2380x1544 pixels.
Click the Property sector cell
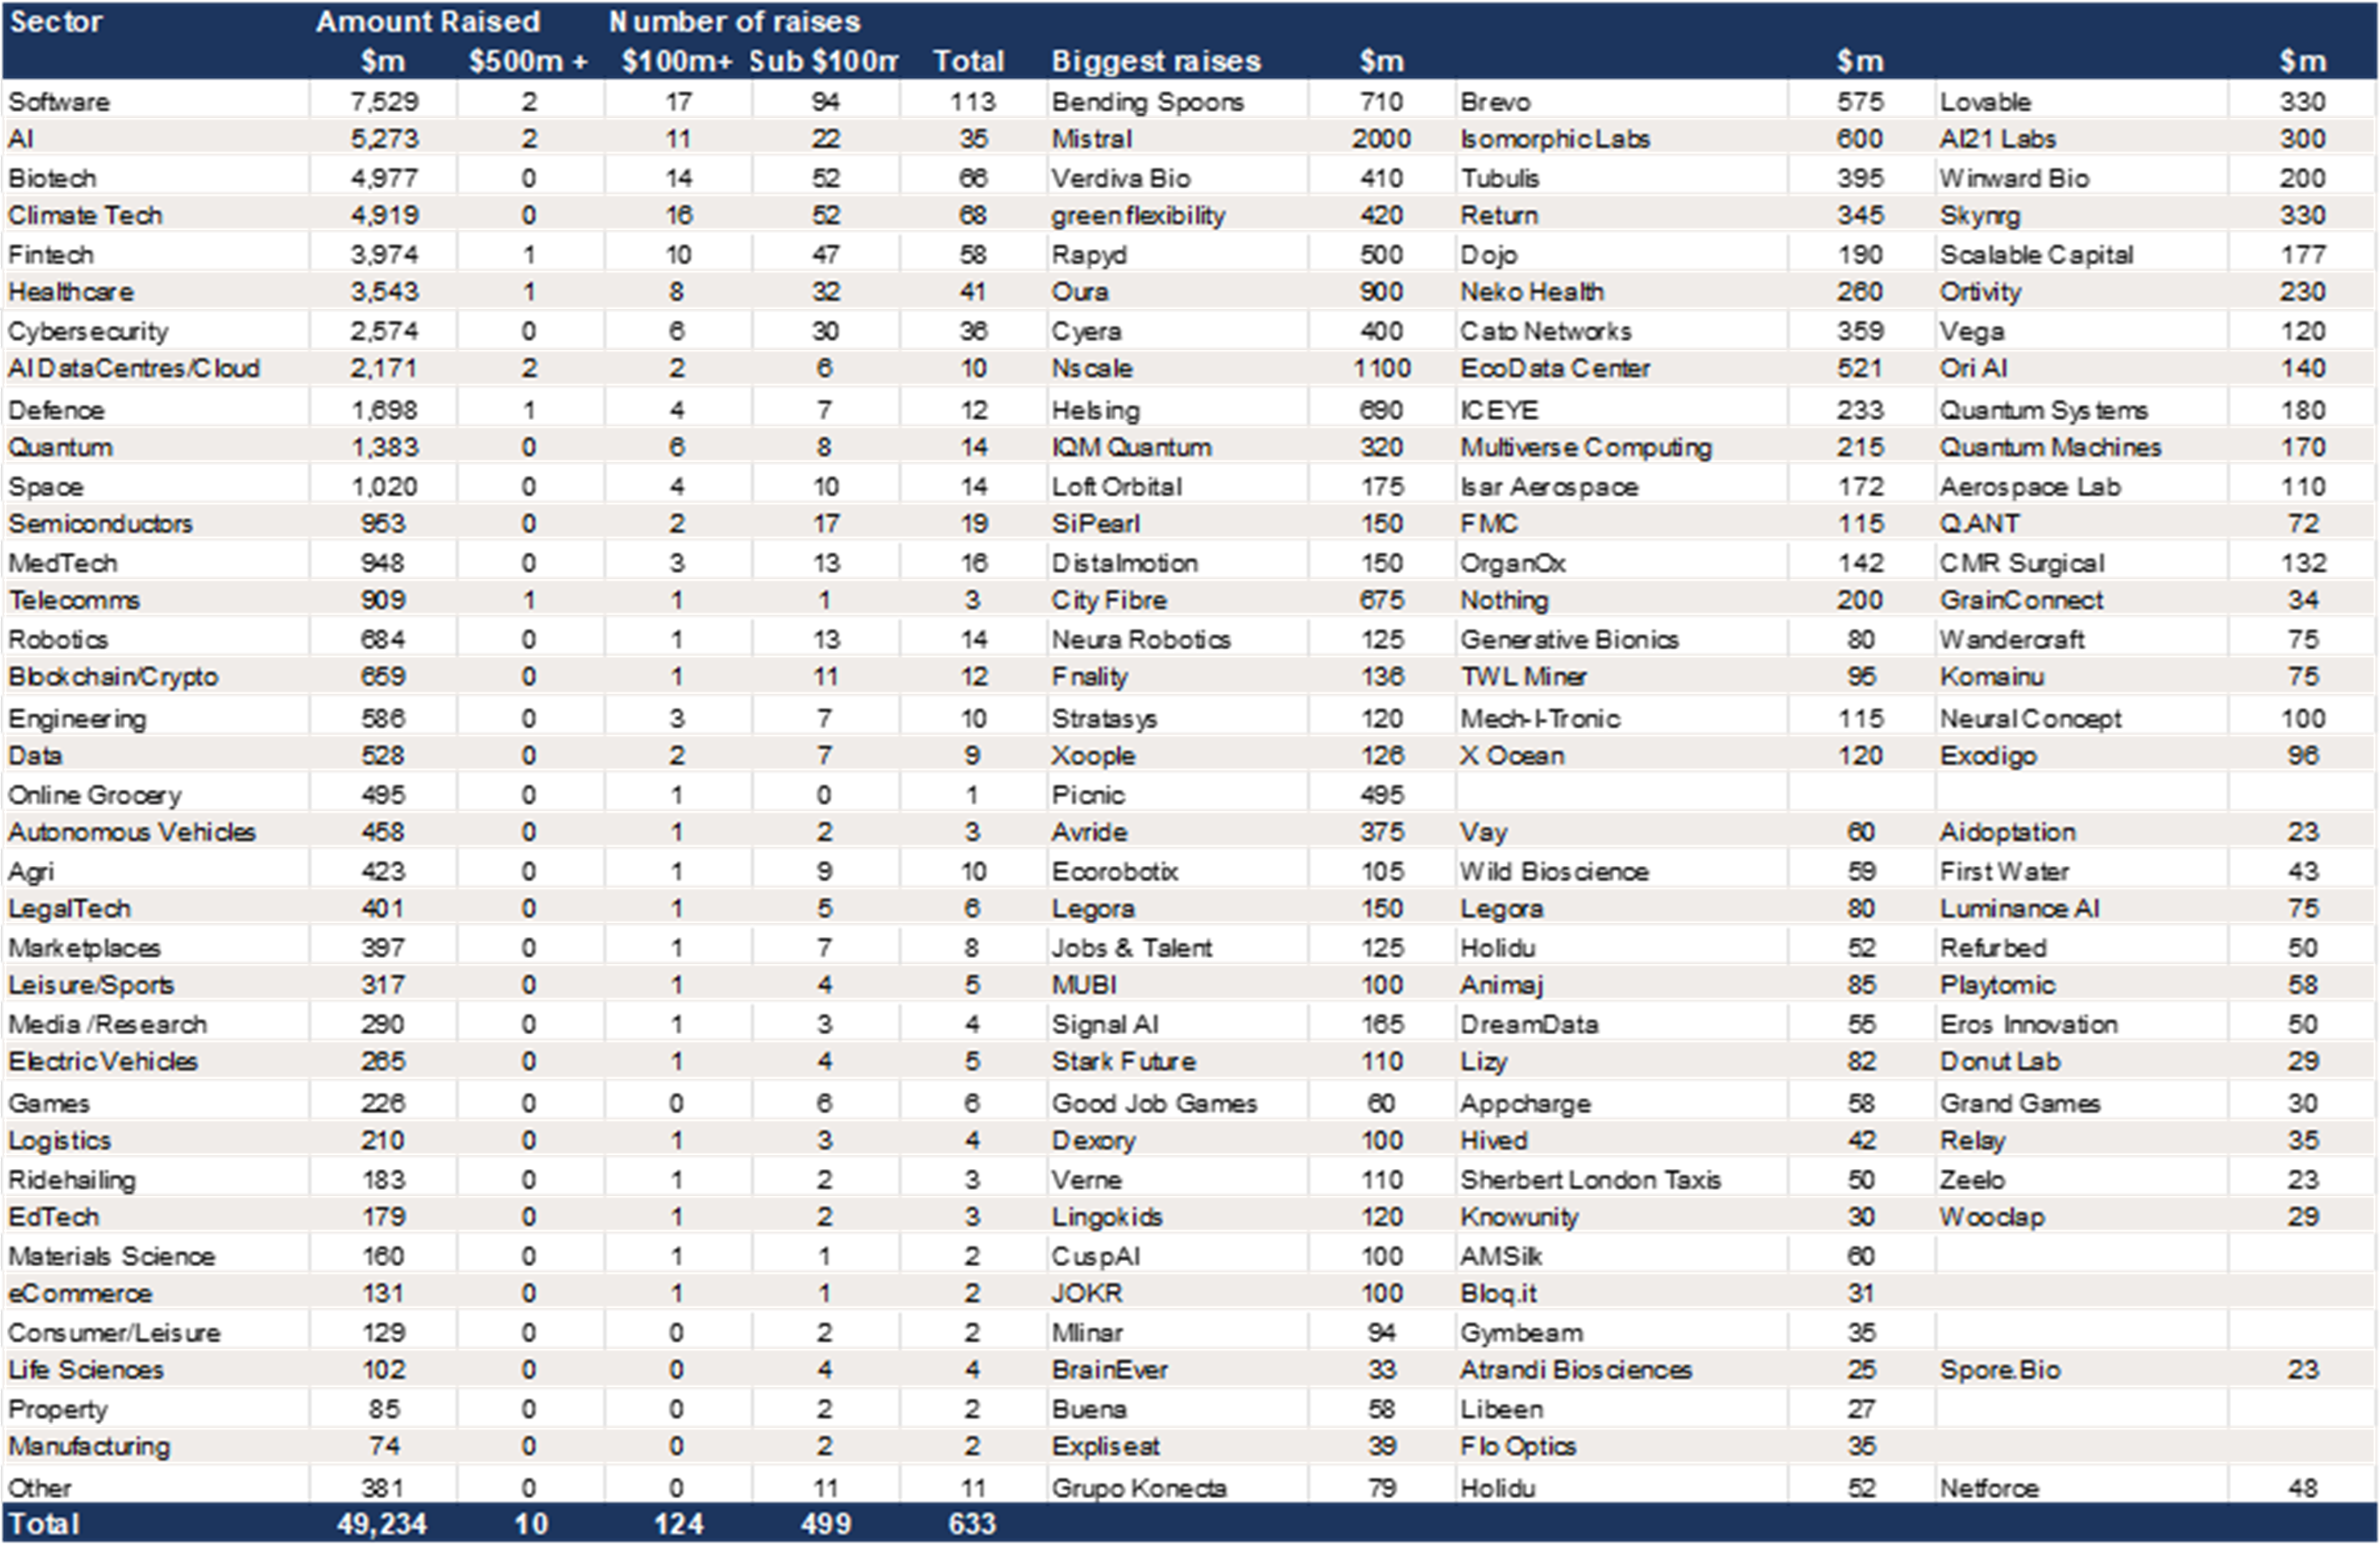57,1410
